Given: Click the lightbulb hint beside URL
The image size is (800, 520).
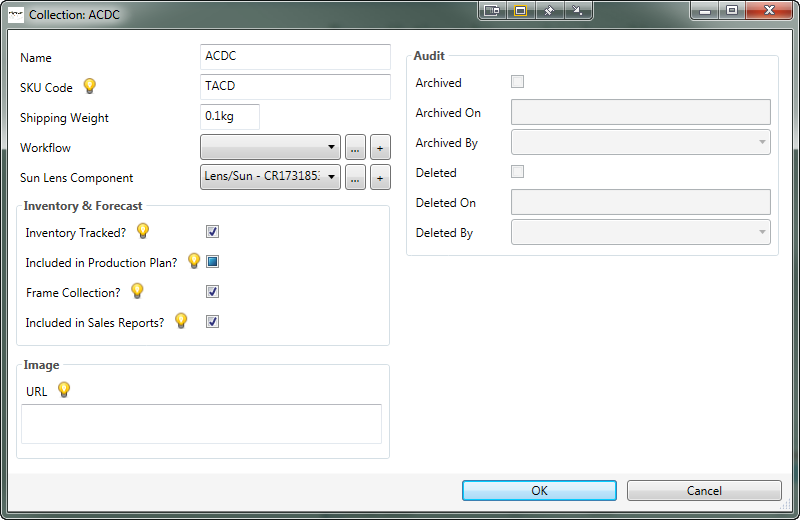Looking at the screenshot, I should [64, 390].
